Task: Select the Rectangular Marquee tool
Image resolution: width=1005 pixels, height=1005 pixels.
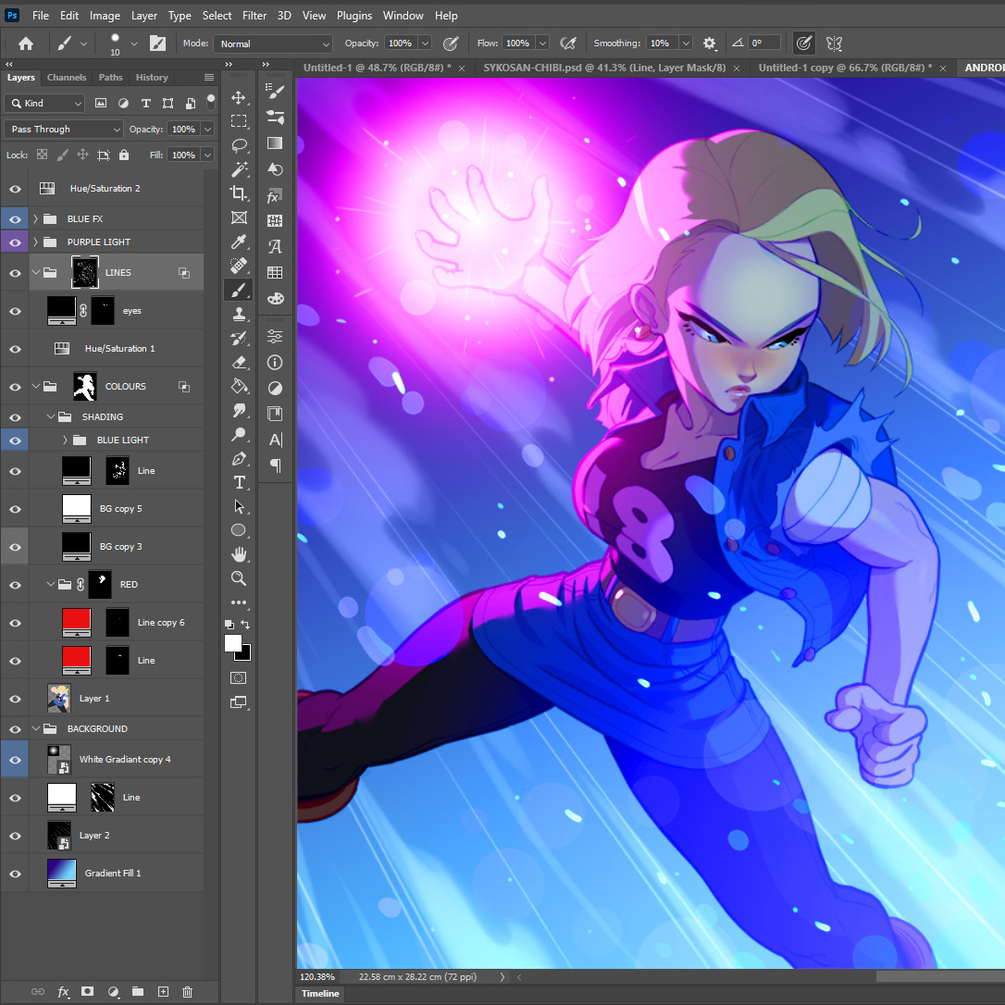Action: pos(238,121)
